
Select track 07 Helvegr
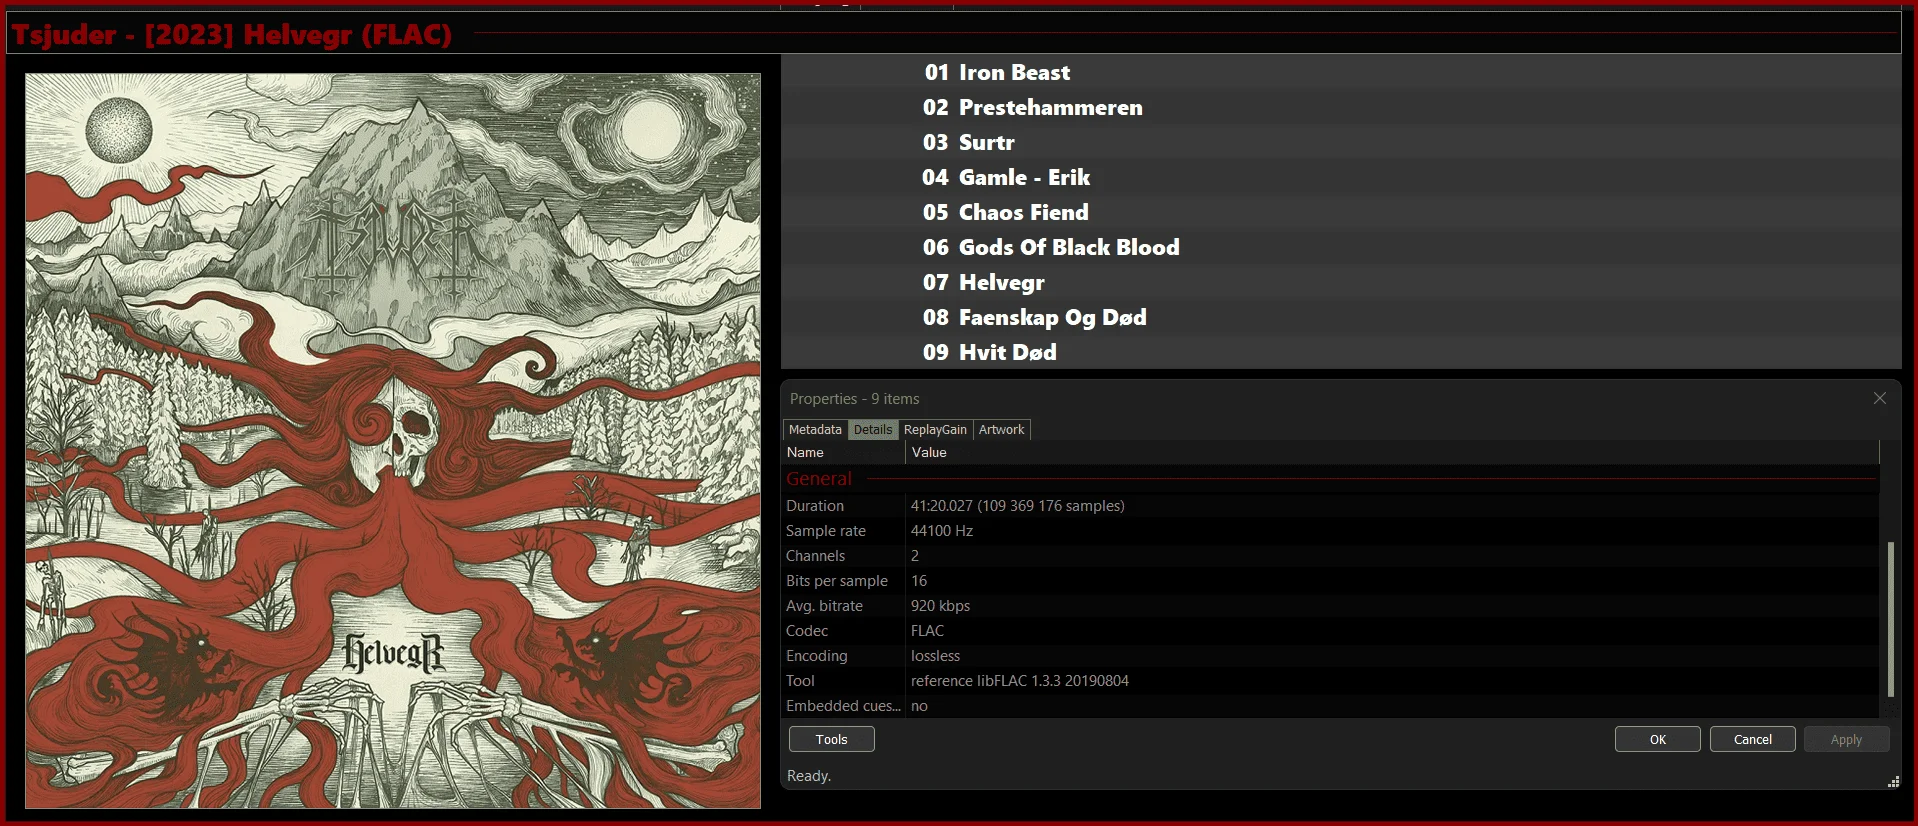(1340, 282)
